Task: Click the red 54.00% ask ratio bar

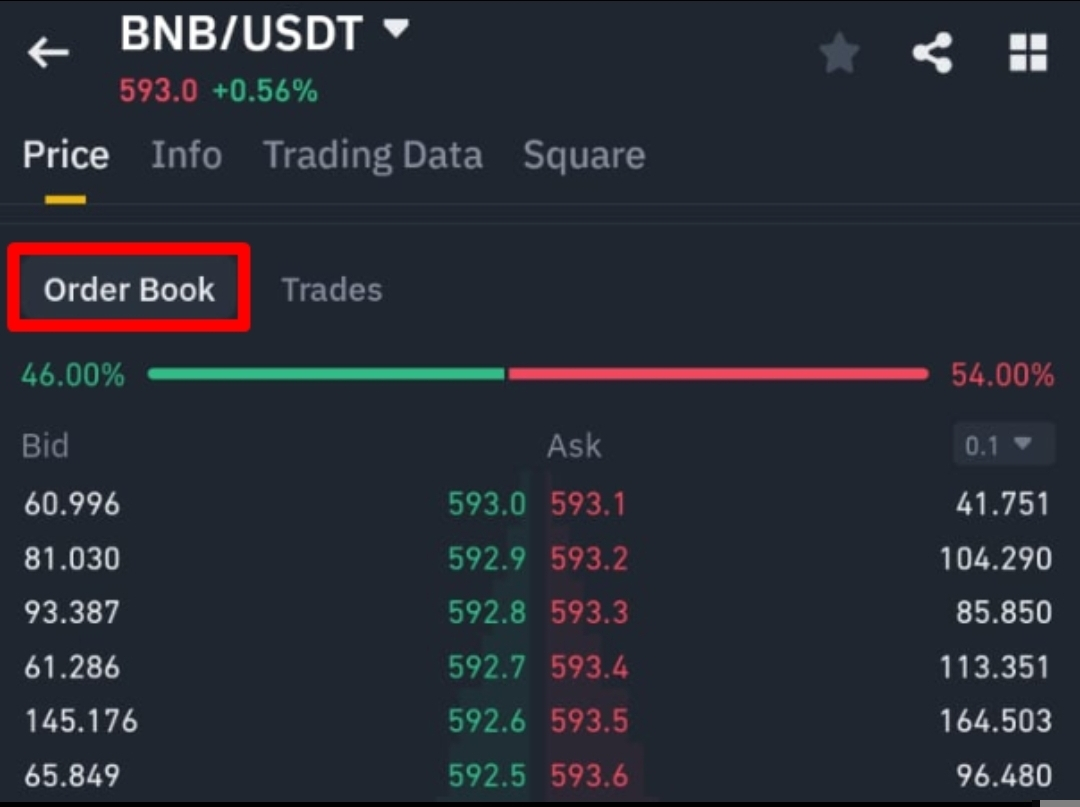Action: (x=717, y=374)
